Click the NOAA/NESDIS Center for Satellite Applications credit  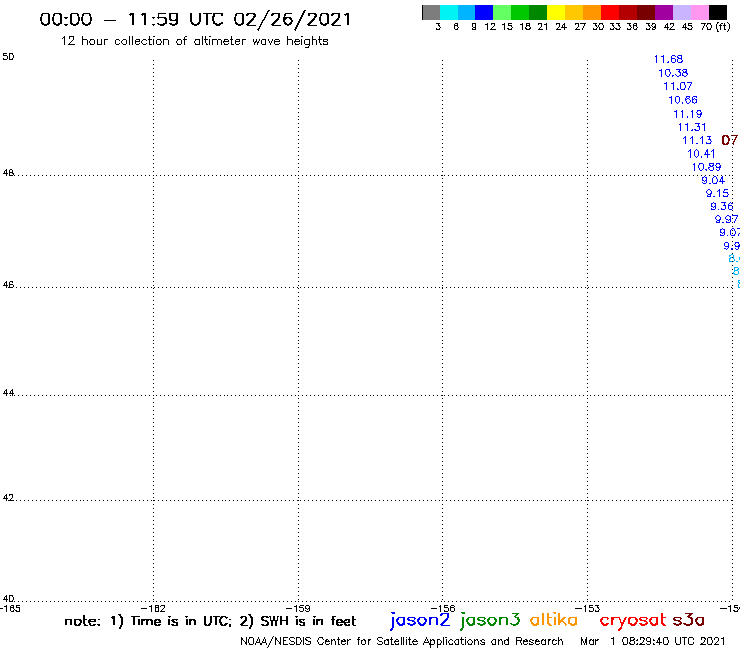click(x=402, y=642)
